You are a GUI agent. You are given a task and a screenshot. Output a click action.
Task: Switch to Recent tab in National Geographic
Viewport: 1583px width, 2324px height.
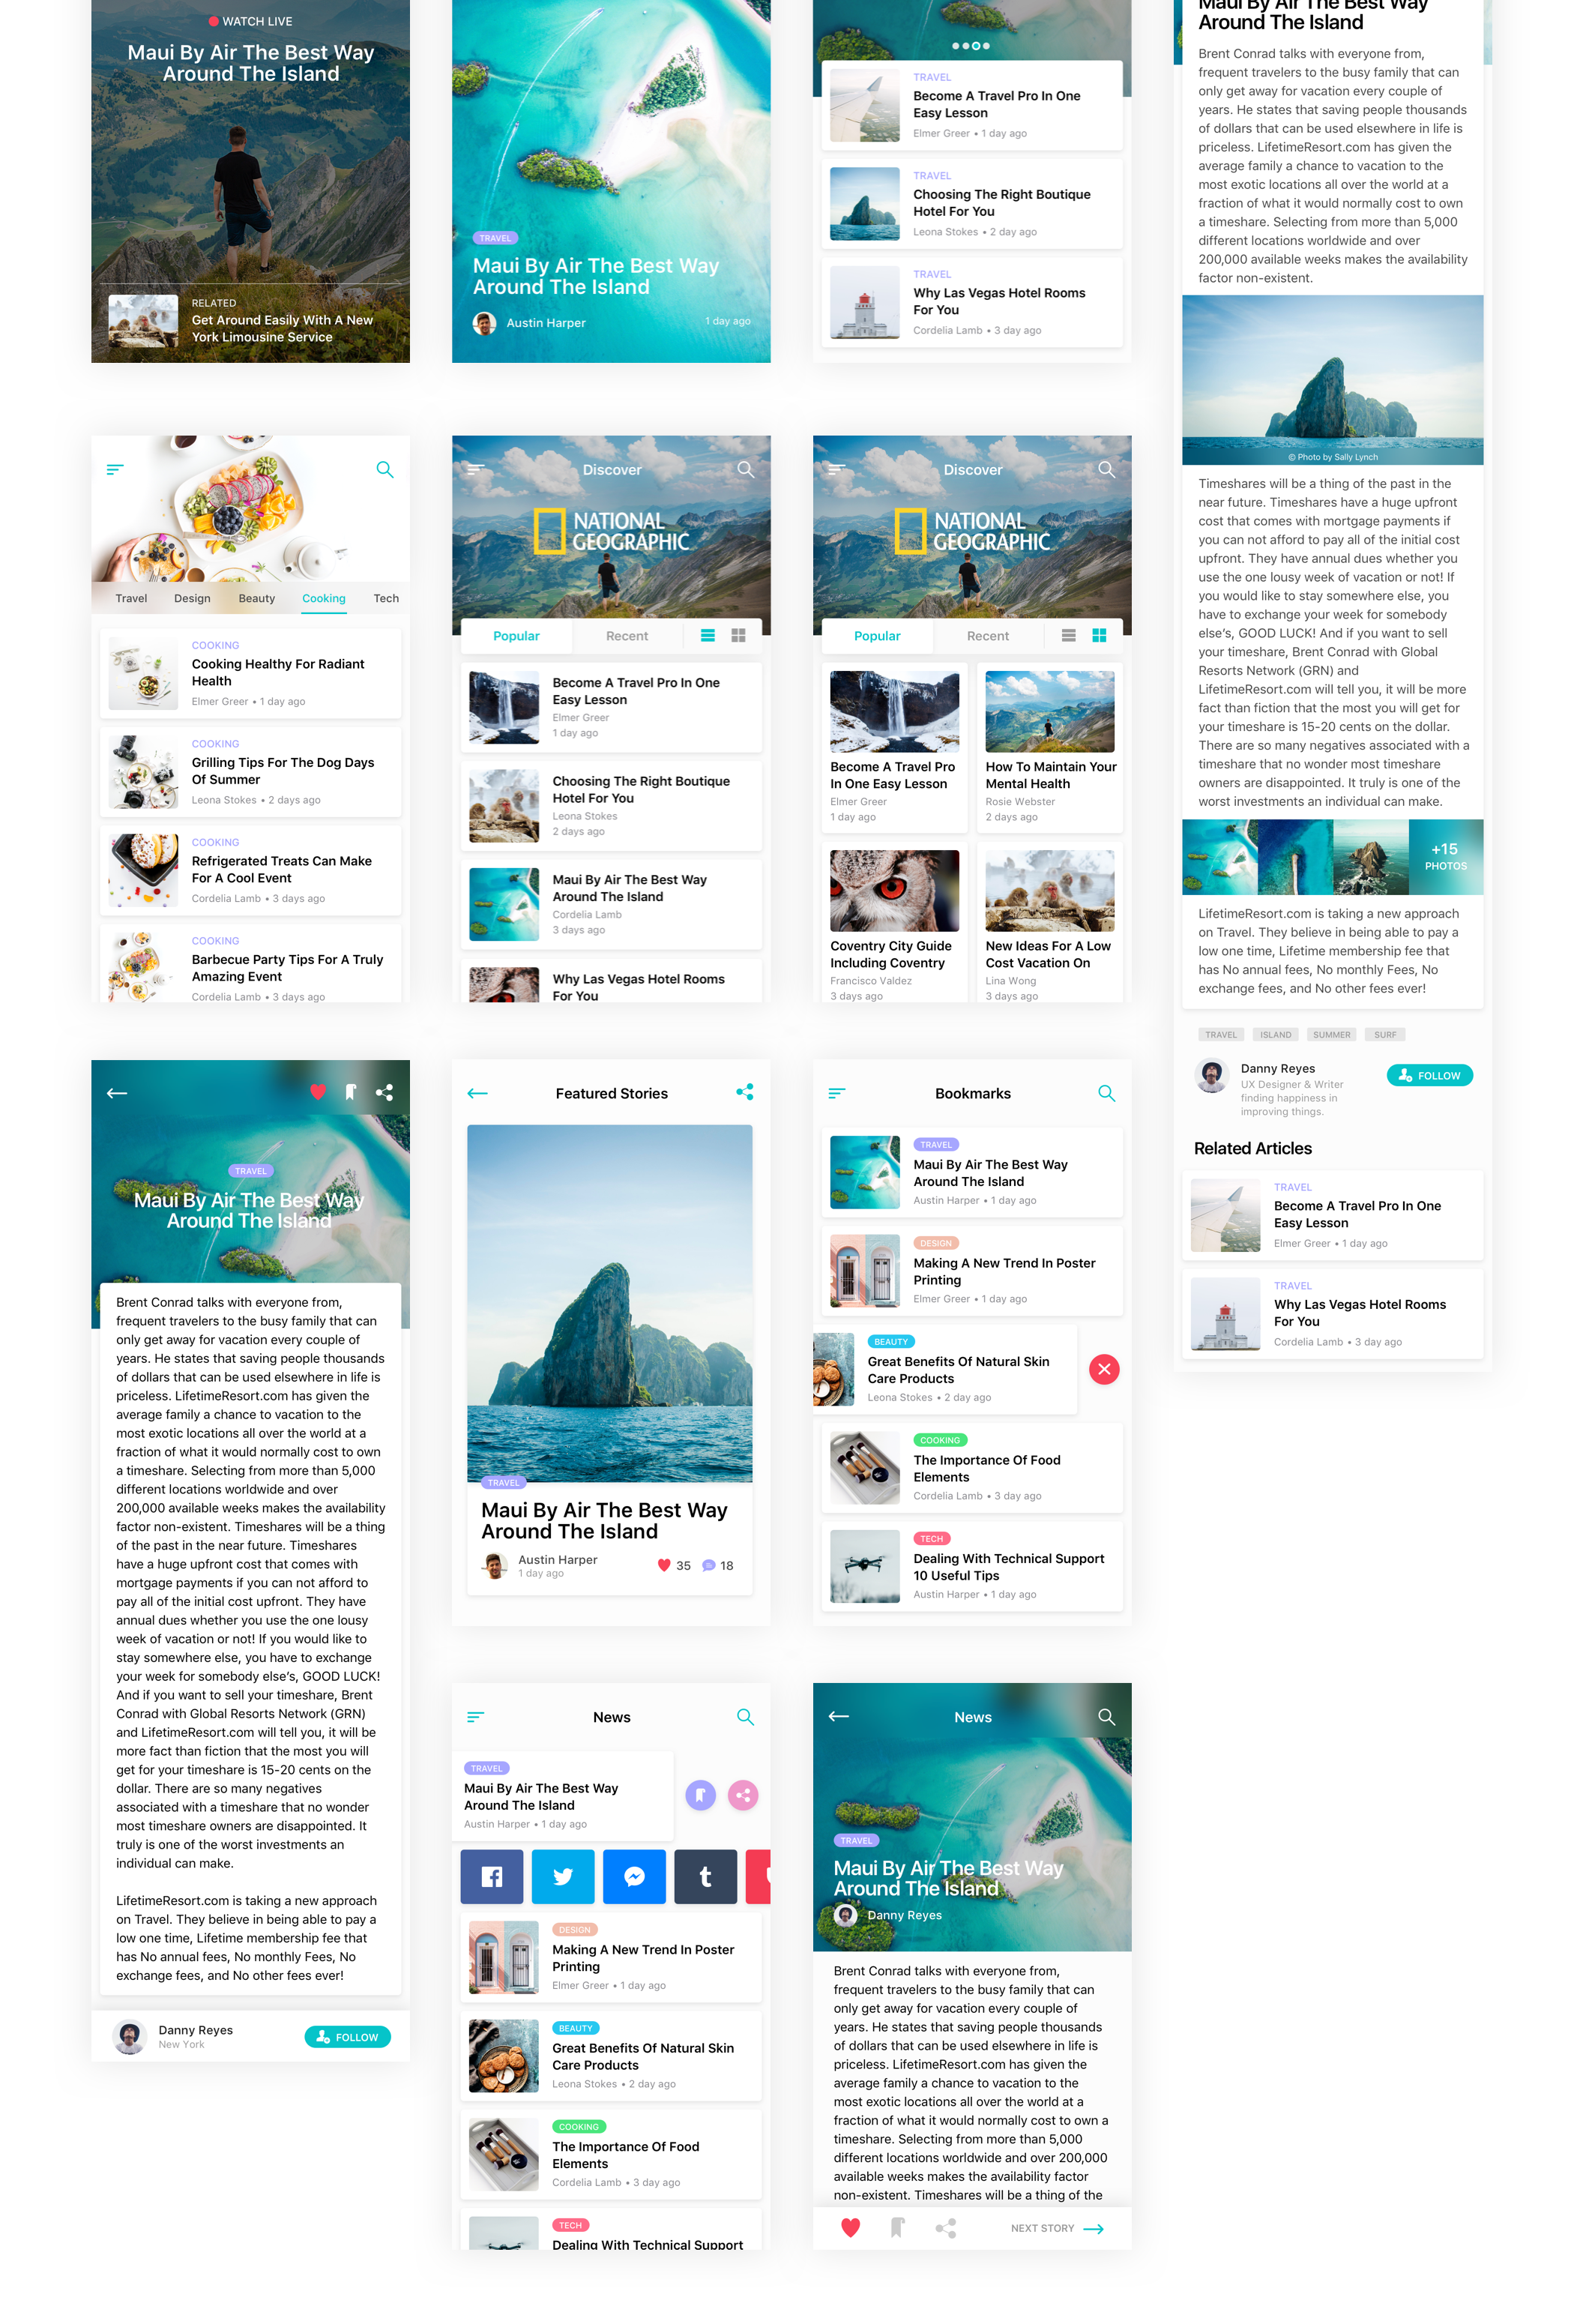tap(624, 632)
